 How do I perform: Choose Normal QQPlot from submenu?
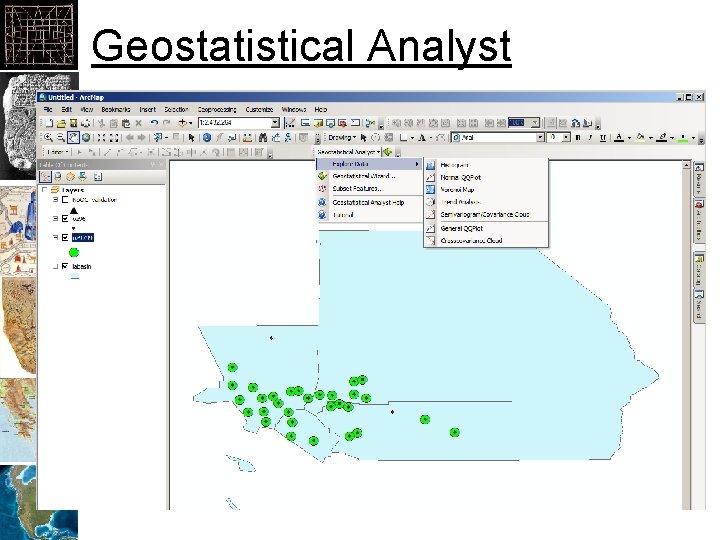486,177
